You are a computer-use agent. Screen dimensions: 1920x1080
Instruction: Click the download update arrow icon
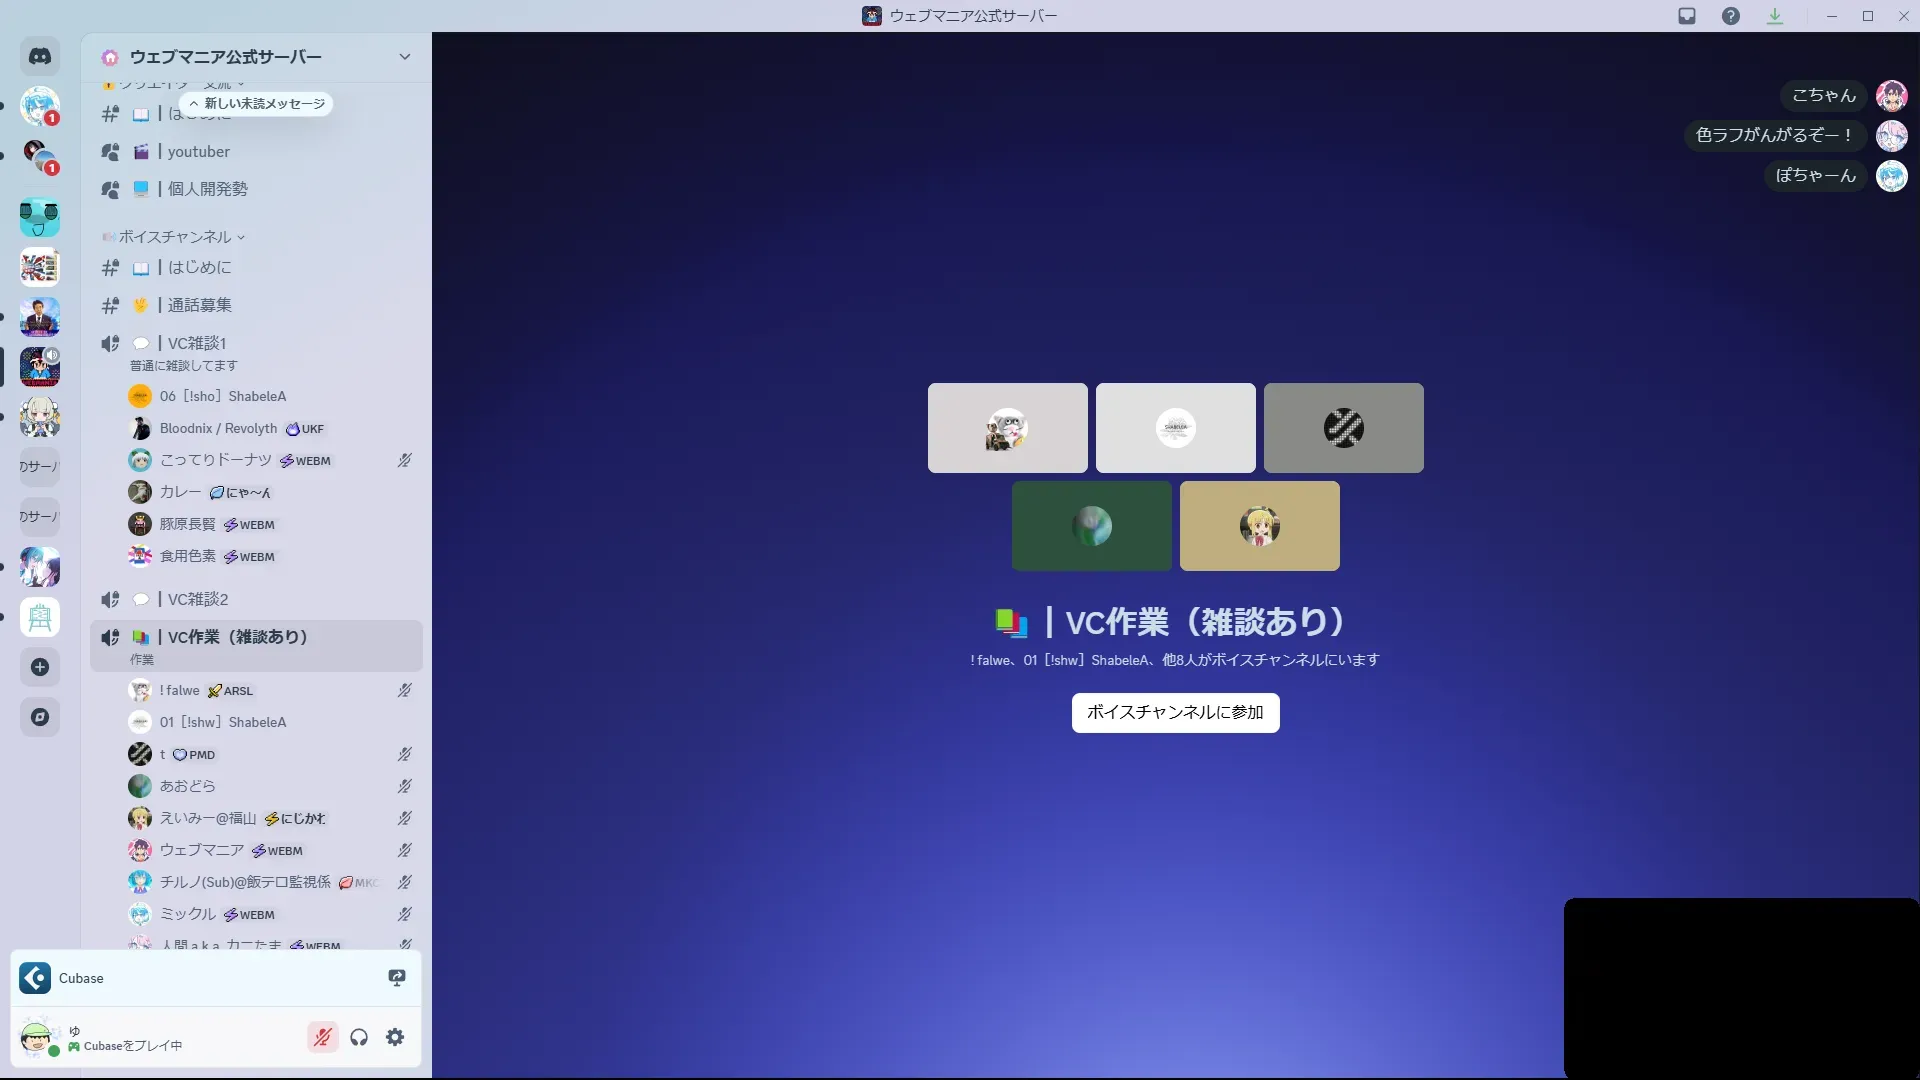pyautogui.click(x=1775, y=16)
